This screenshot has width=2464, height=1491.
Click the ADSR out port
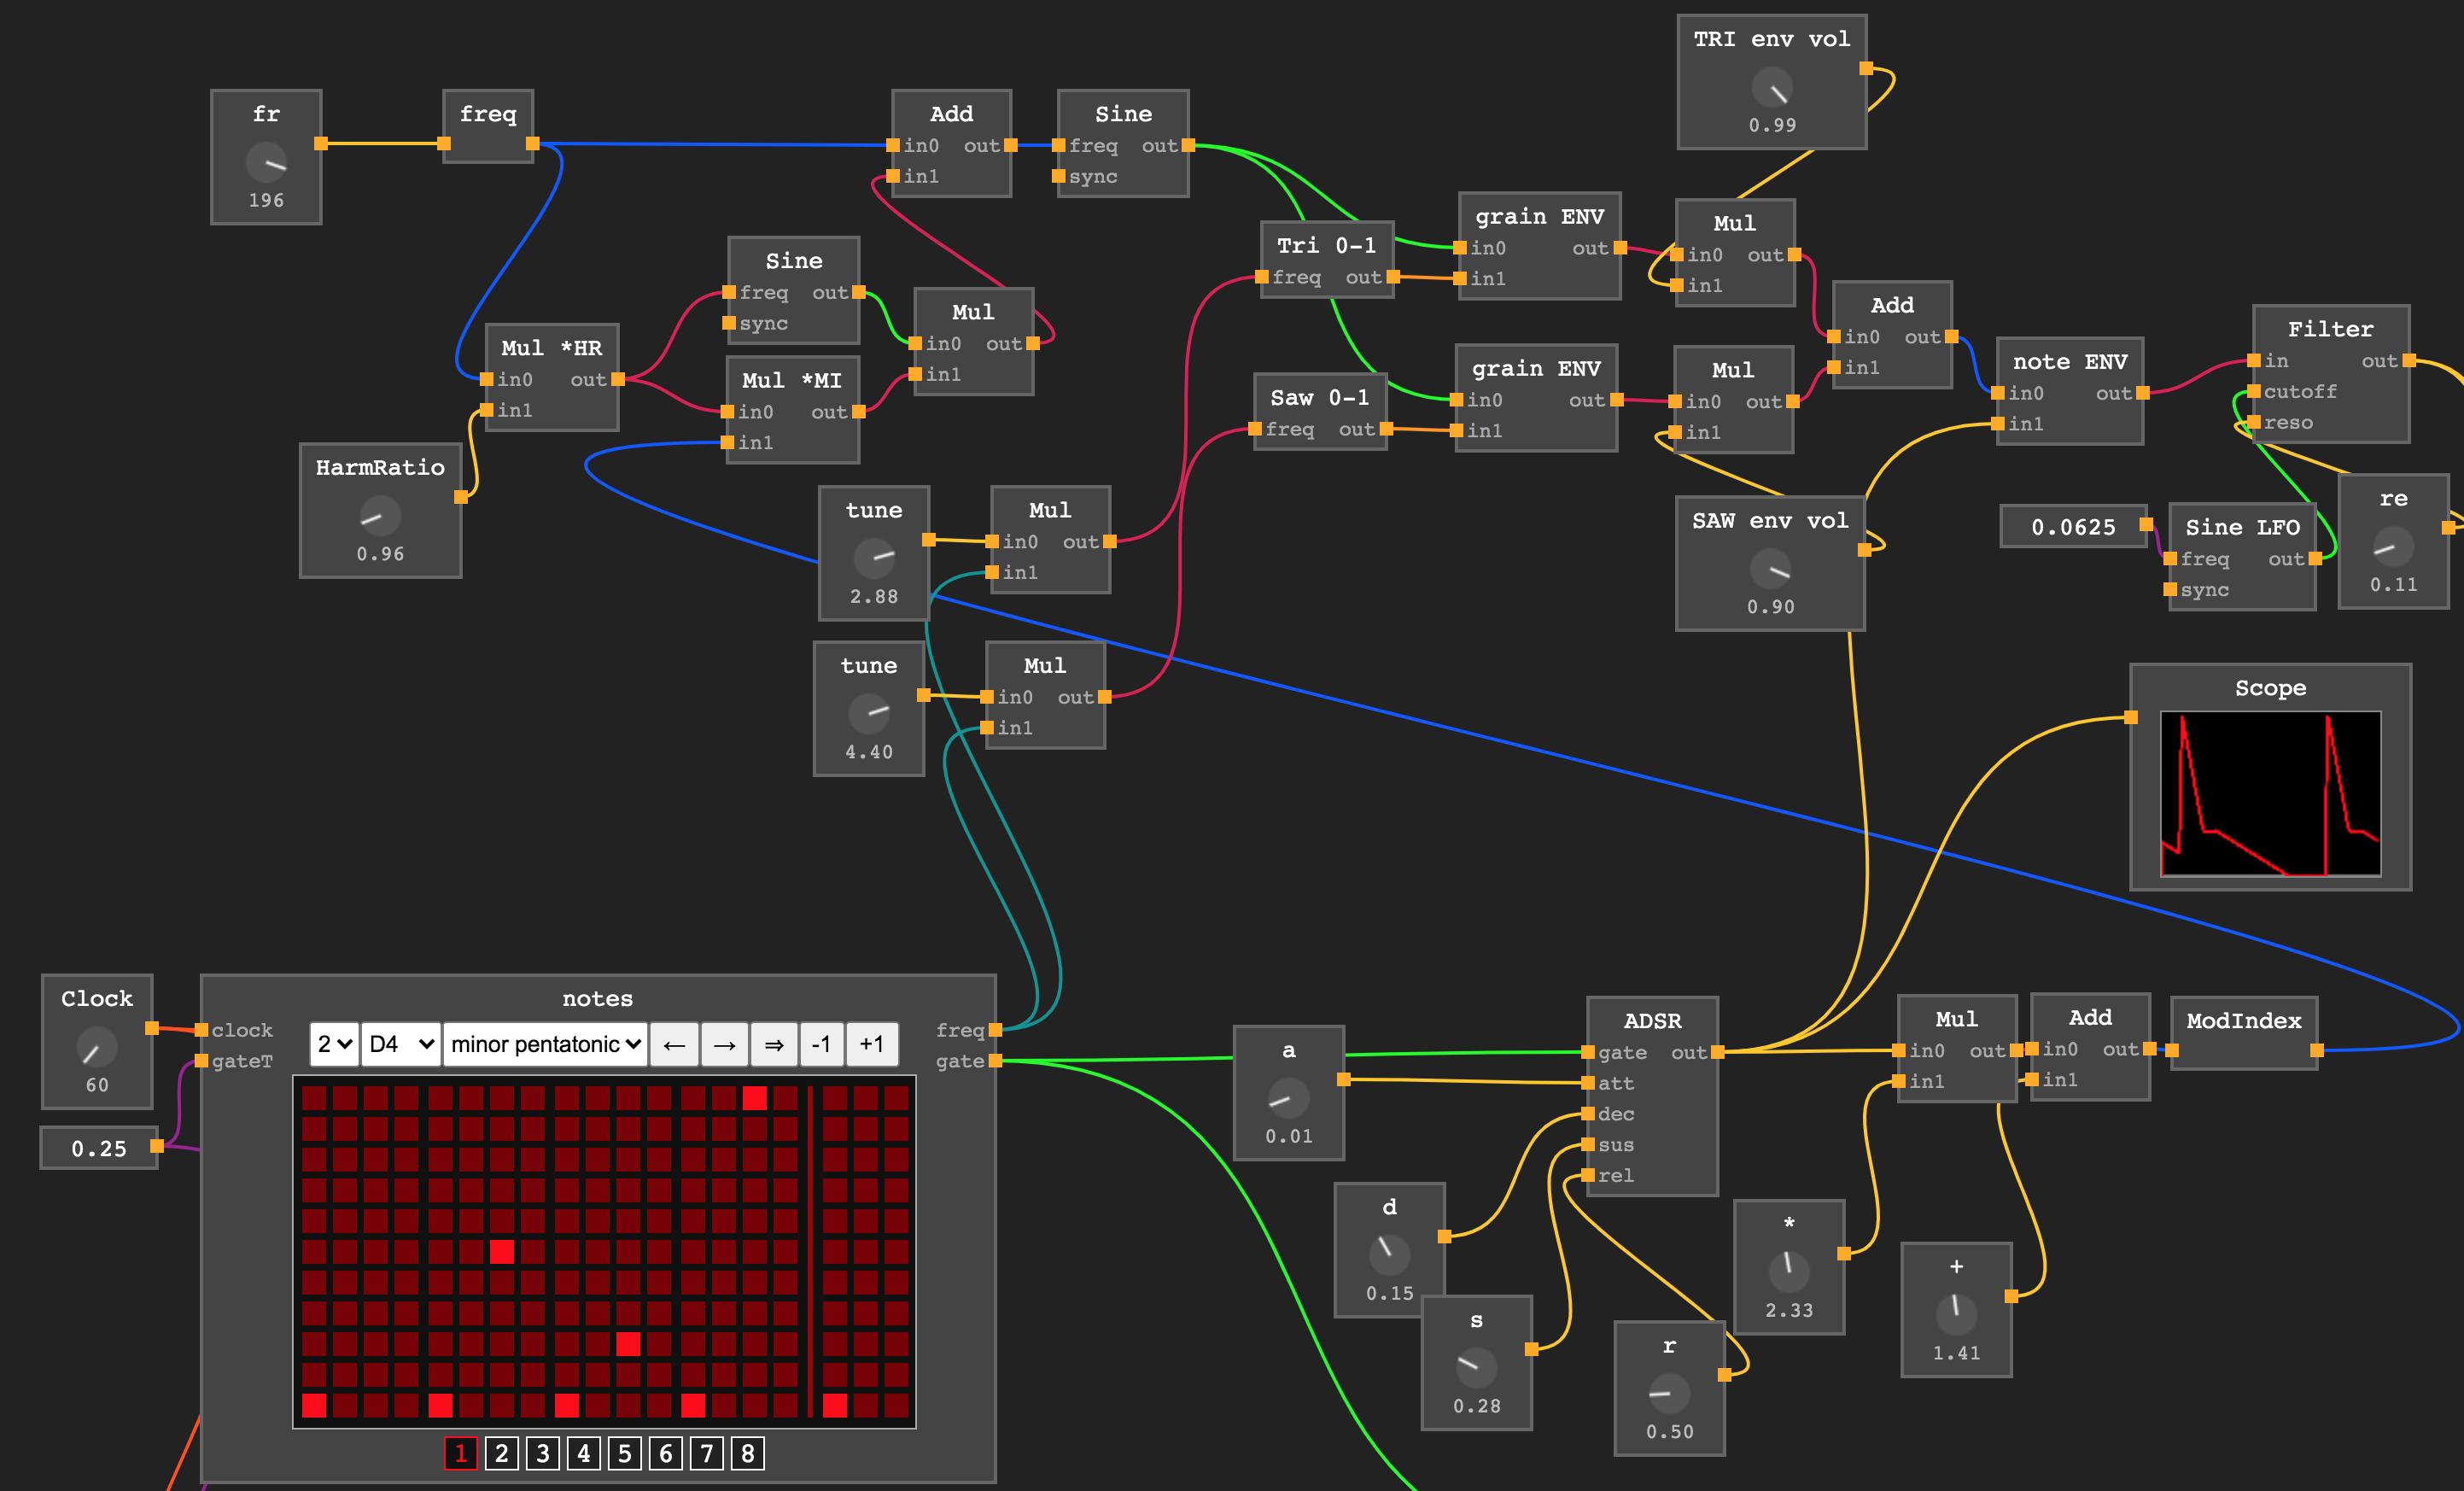coord(1717,1052)
